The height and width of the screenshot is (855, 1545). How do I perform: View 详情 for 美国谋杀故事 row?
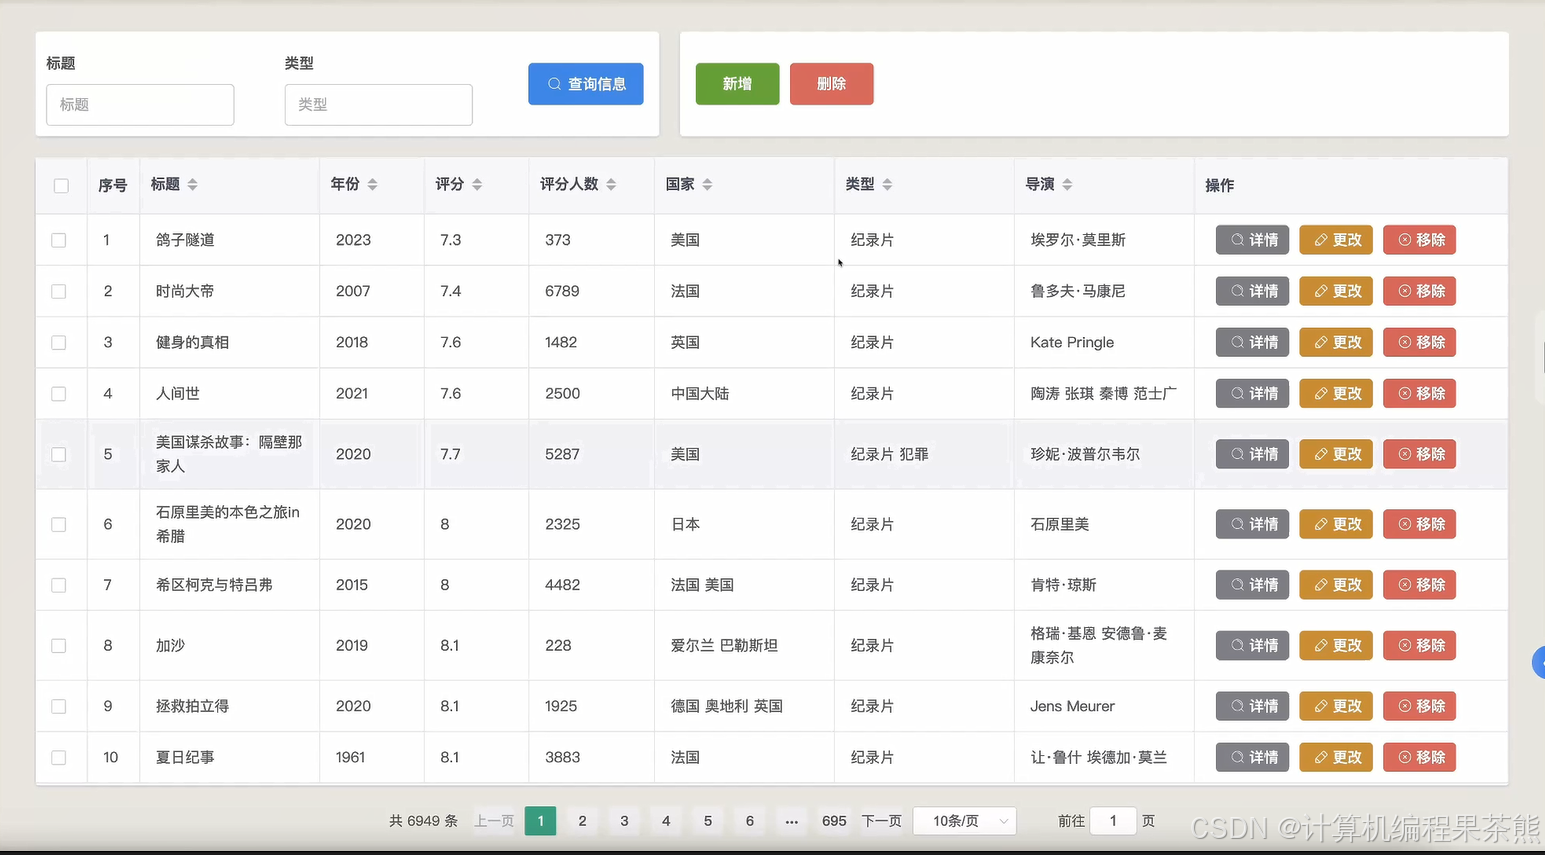click(x=1252, y=454)
